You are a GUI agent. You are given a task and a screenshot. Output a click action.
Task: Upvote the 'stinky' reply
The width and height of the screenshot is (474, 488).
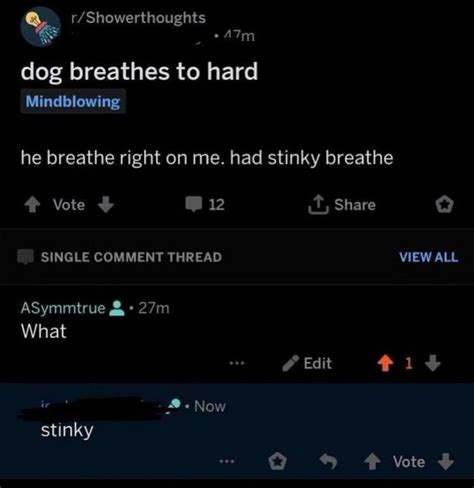(x=372, y=462)
